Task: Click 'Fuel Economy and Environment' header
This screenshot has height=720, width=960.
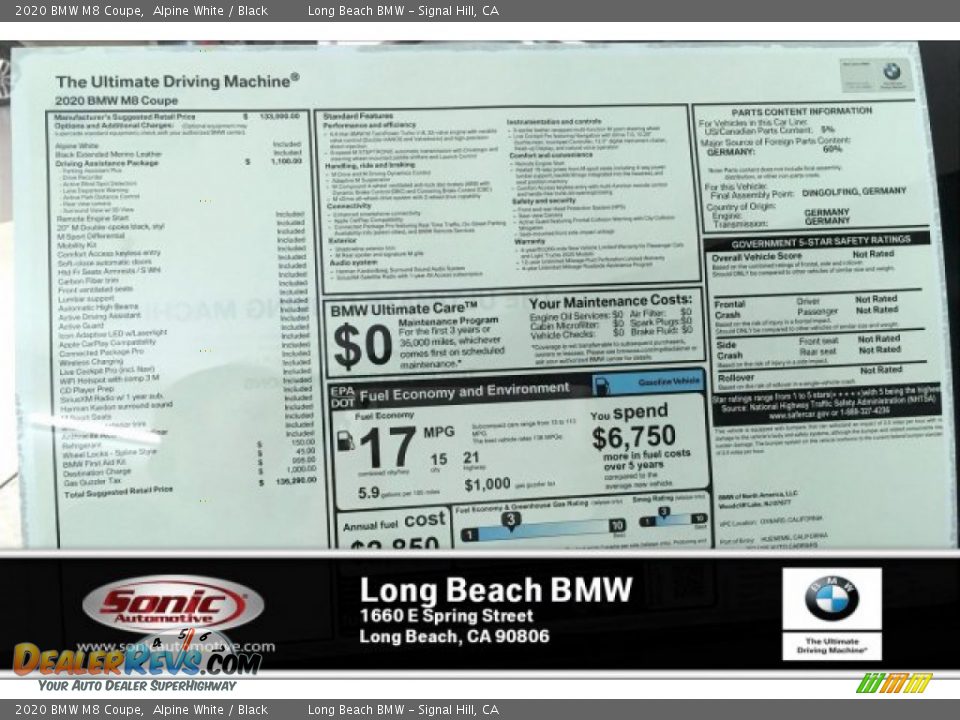Action: pyautogui.click(x=465, y=392)
